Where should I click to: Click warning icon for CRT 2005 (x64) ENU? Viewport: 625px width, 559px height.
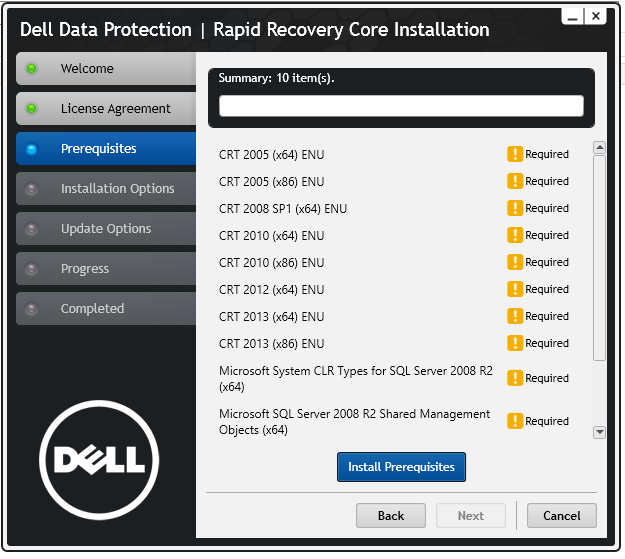click(515, 154)
